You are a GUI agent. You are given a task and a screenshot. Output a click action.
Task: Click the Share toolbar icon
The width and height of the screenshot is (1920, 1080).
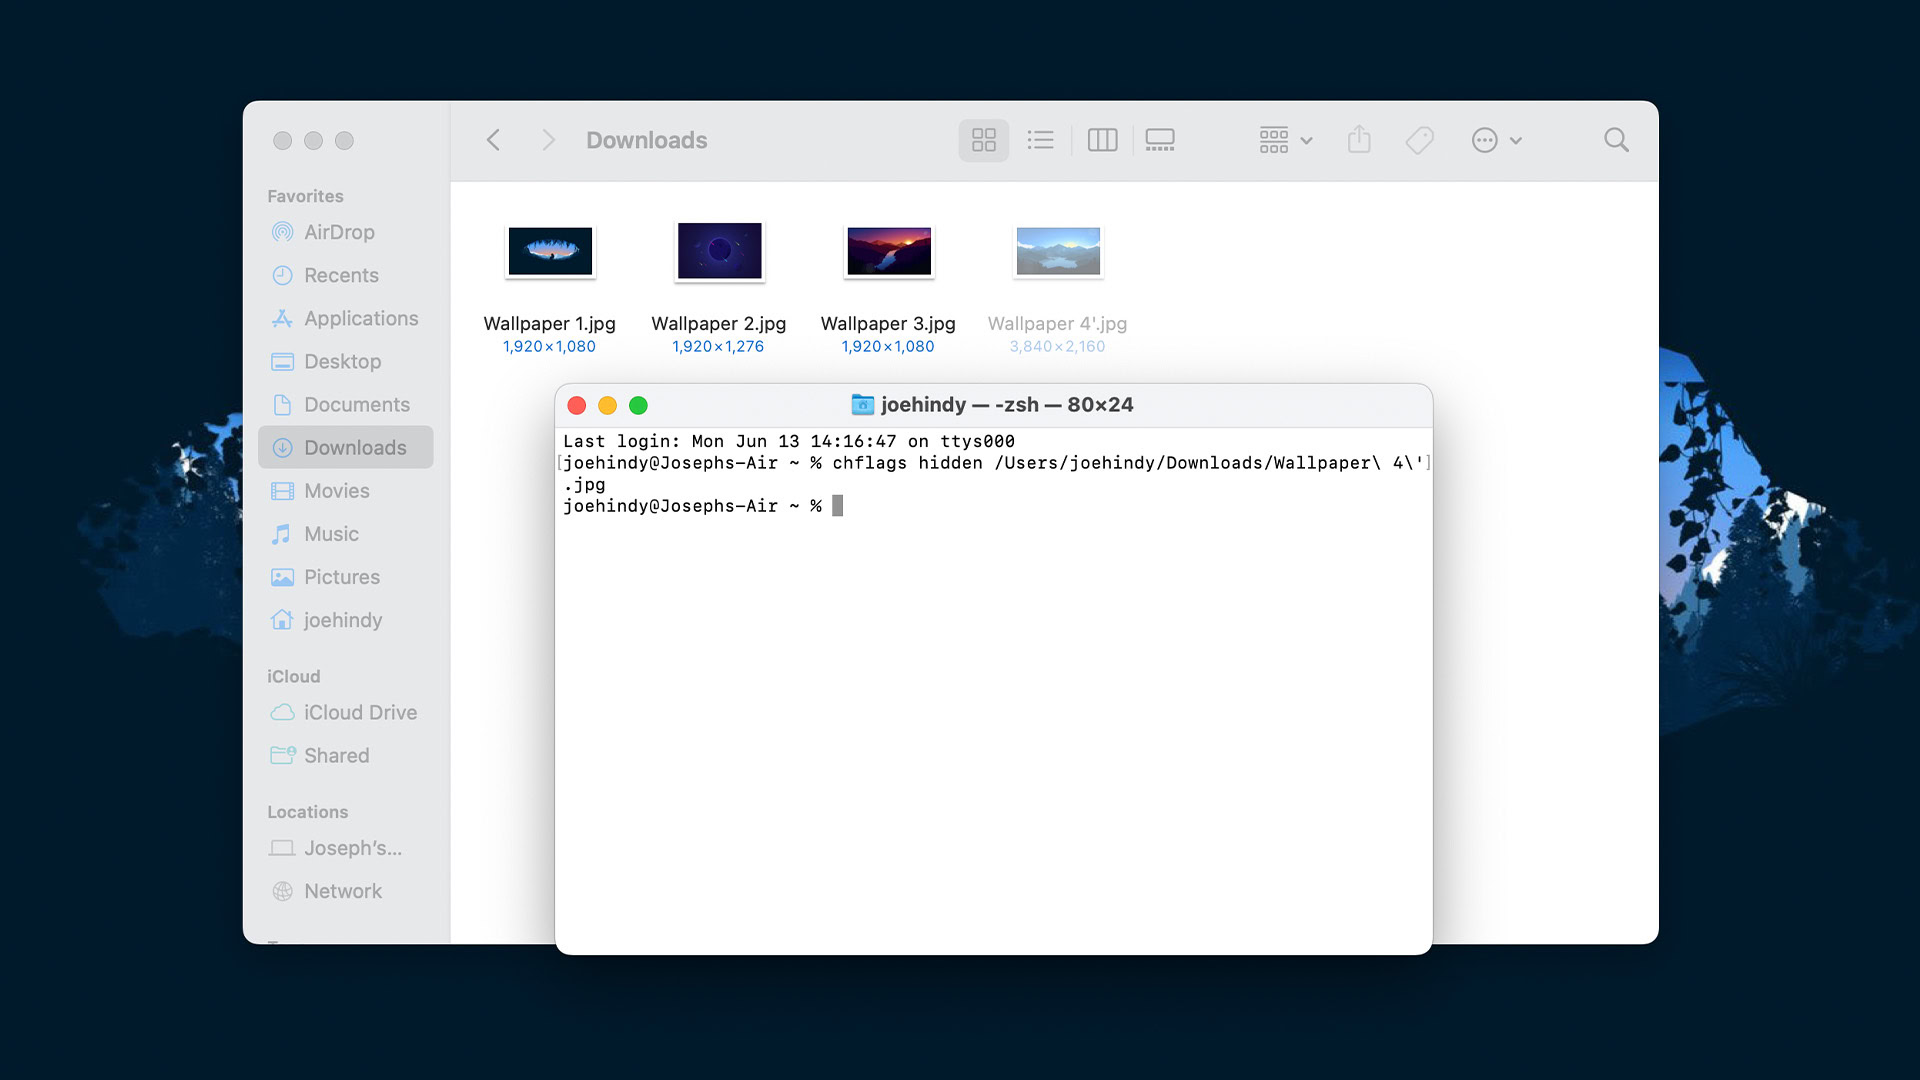(x=1359, y=140)
